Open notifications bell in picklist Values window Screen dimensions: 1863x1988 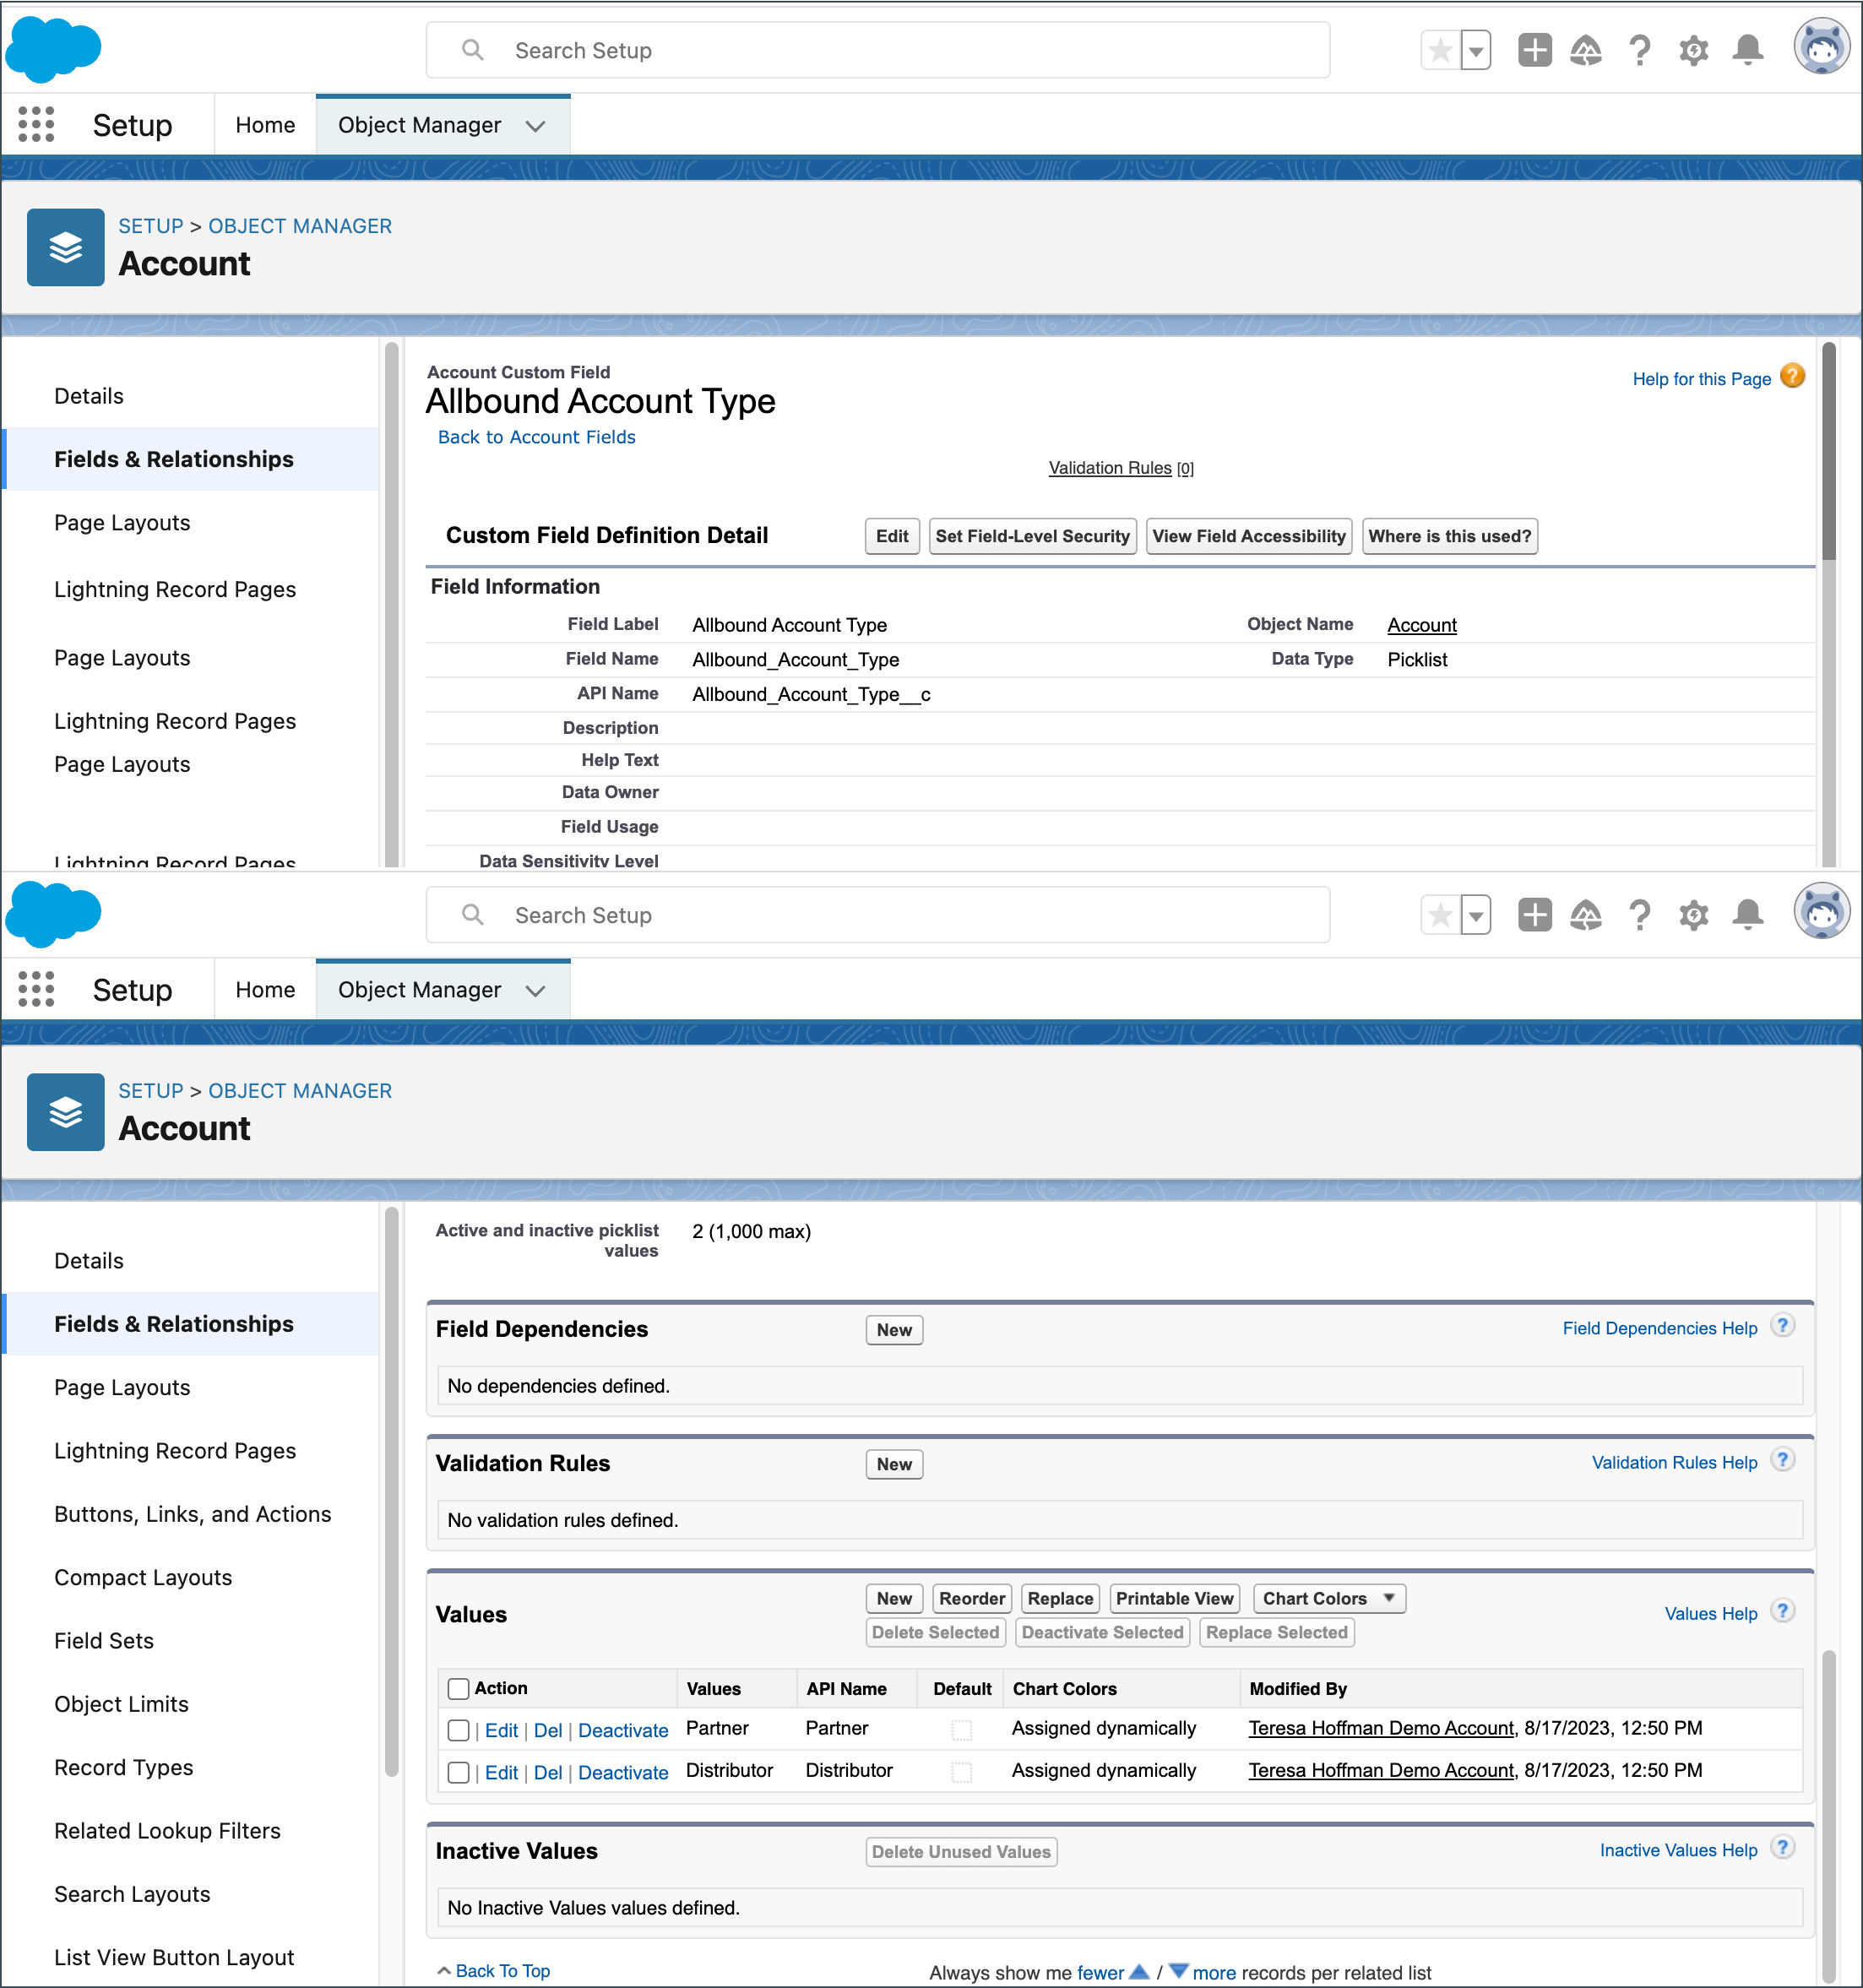click(x=1747, y=915)
